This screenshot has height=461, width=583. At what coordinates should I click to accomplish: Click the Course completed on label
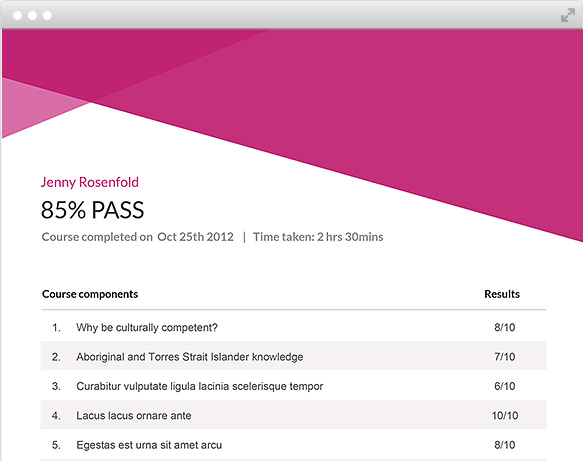[97, 237]
